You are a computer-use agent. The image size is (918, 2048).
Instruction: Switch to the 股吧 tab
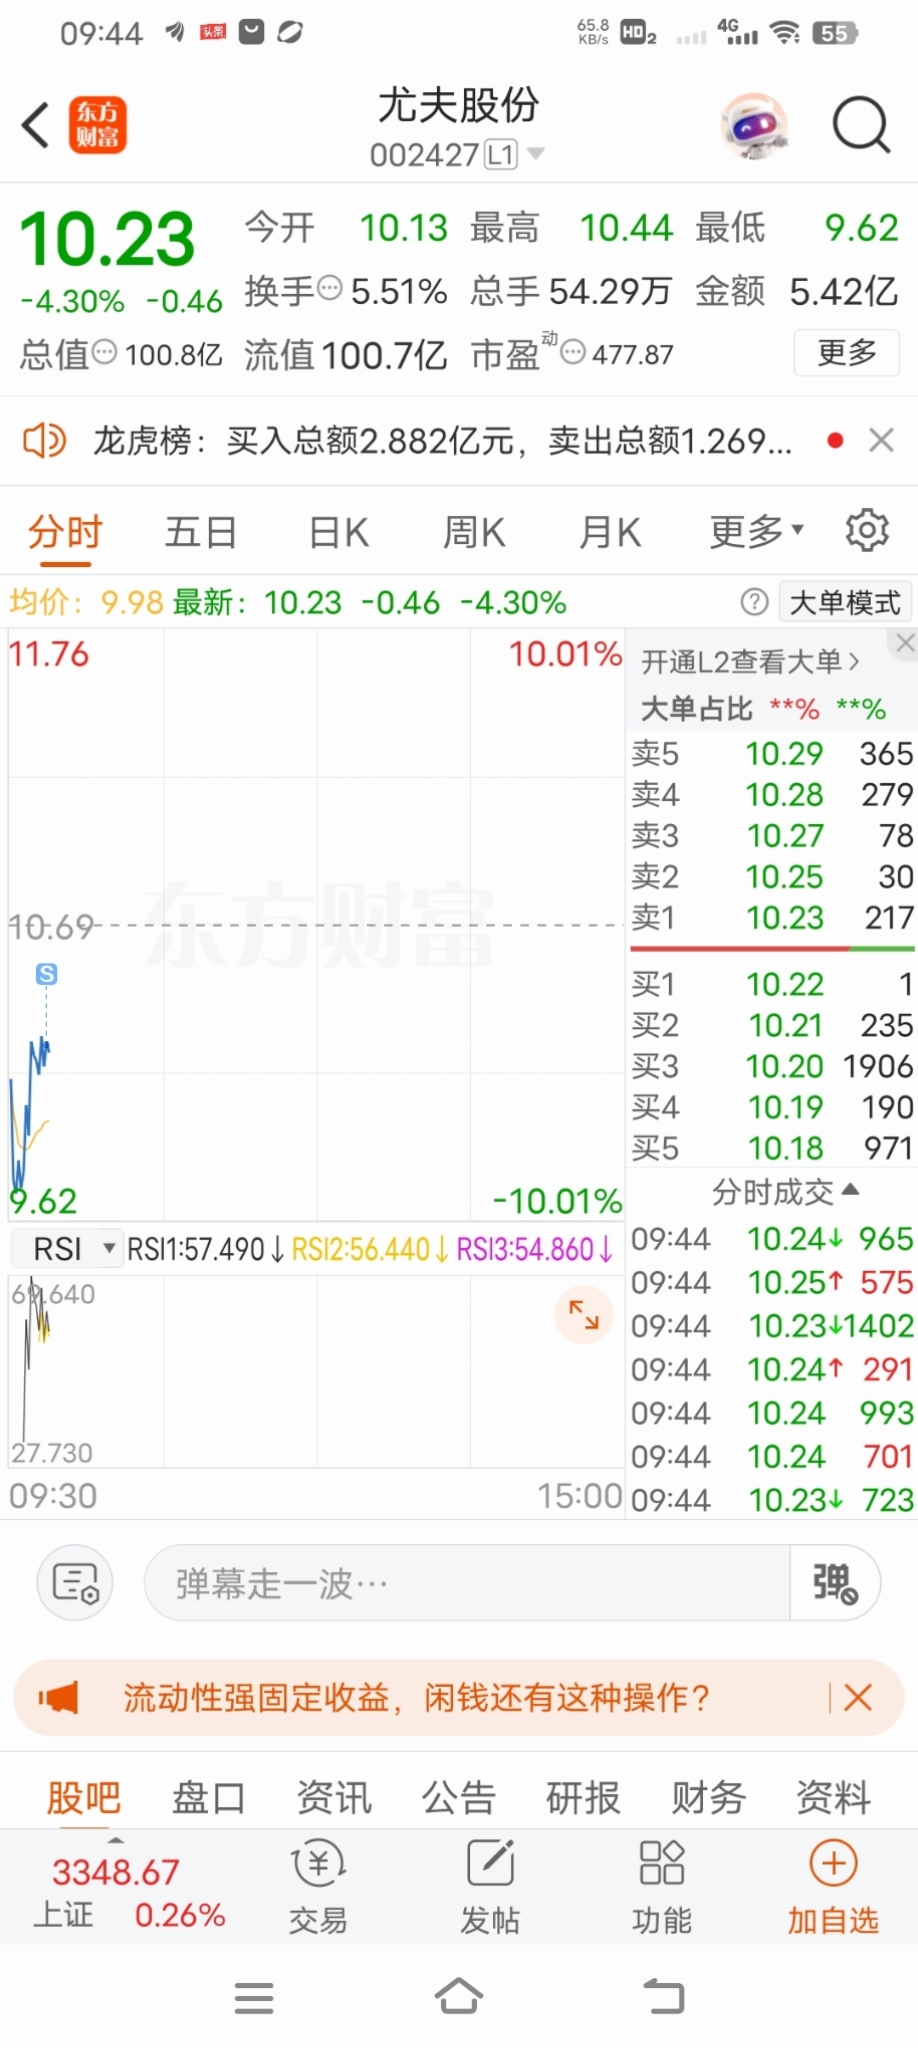[x=83, y=1797]
